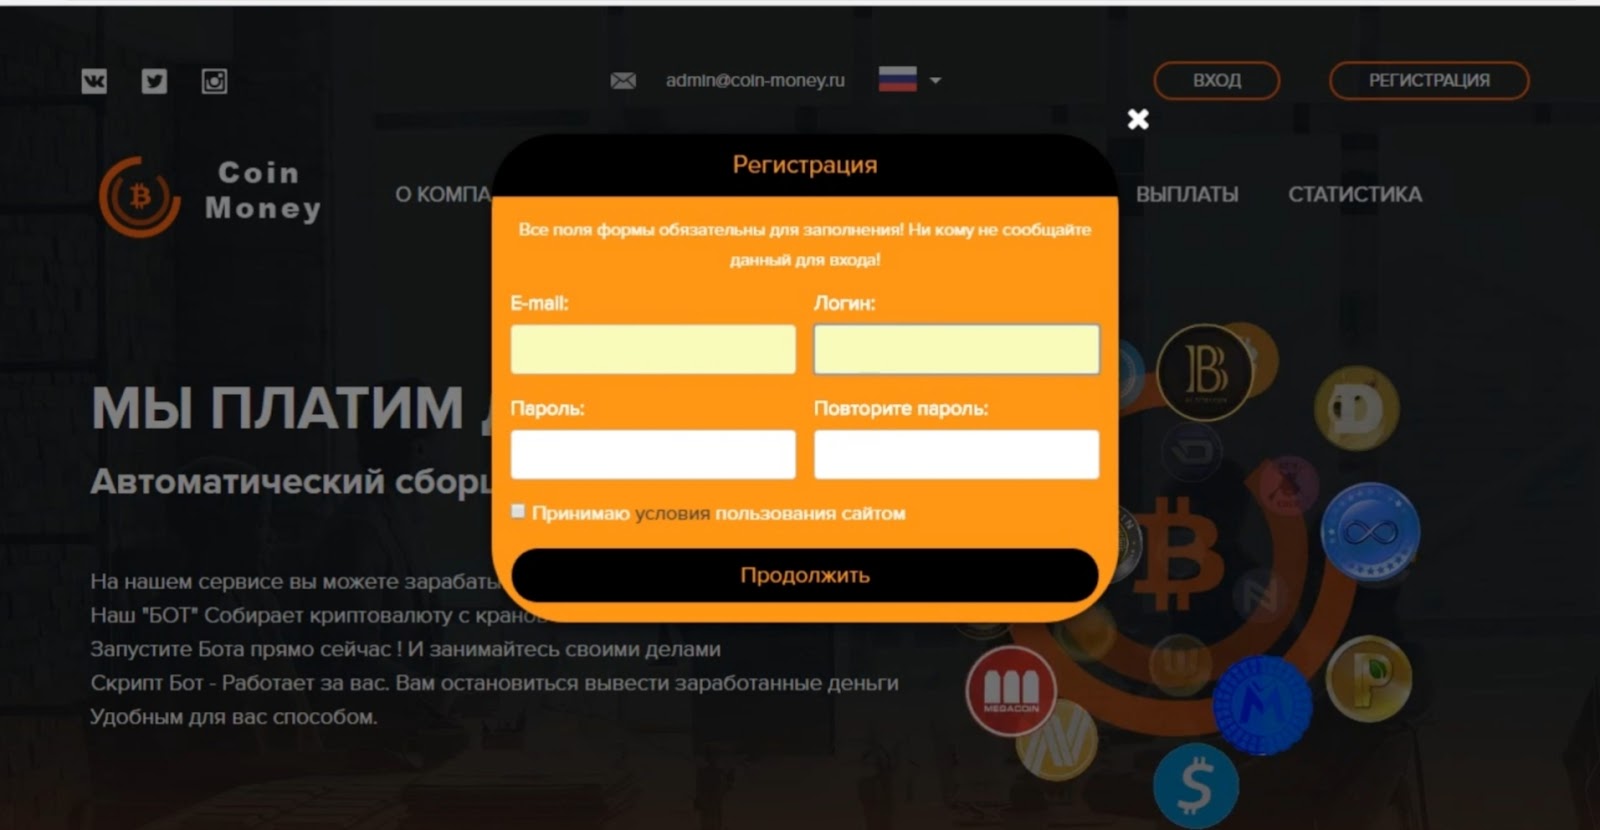Click the РЕГИСТРАЦИЯ button in header

point(1428,80)
